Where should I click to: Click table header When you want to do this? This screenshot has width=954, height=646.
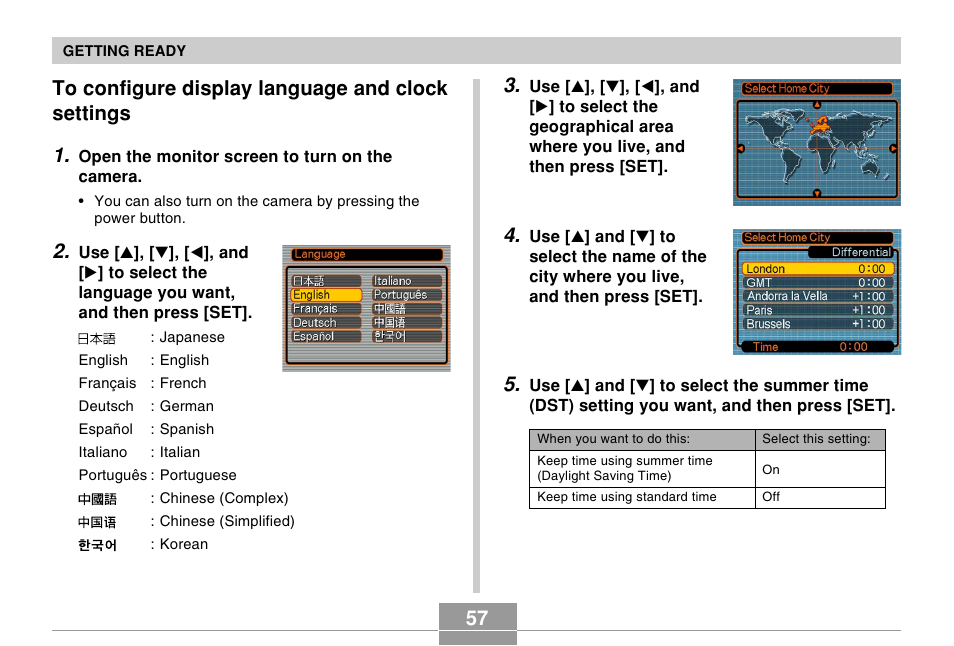[642, 439]
